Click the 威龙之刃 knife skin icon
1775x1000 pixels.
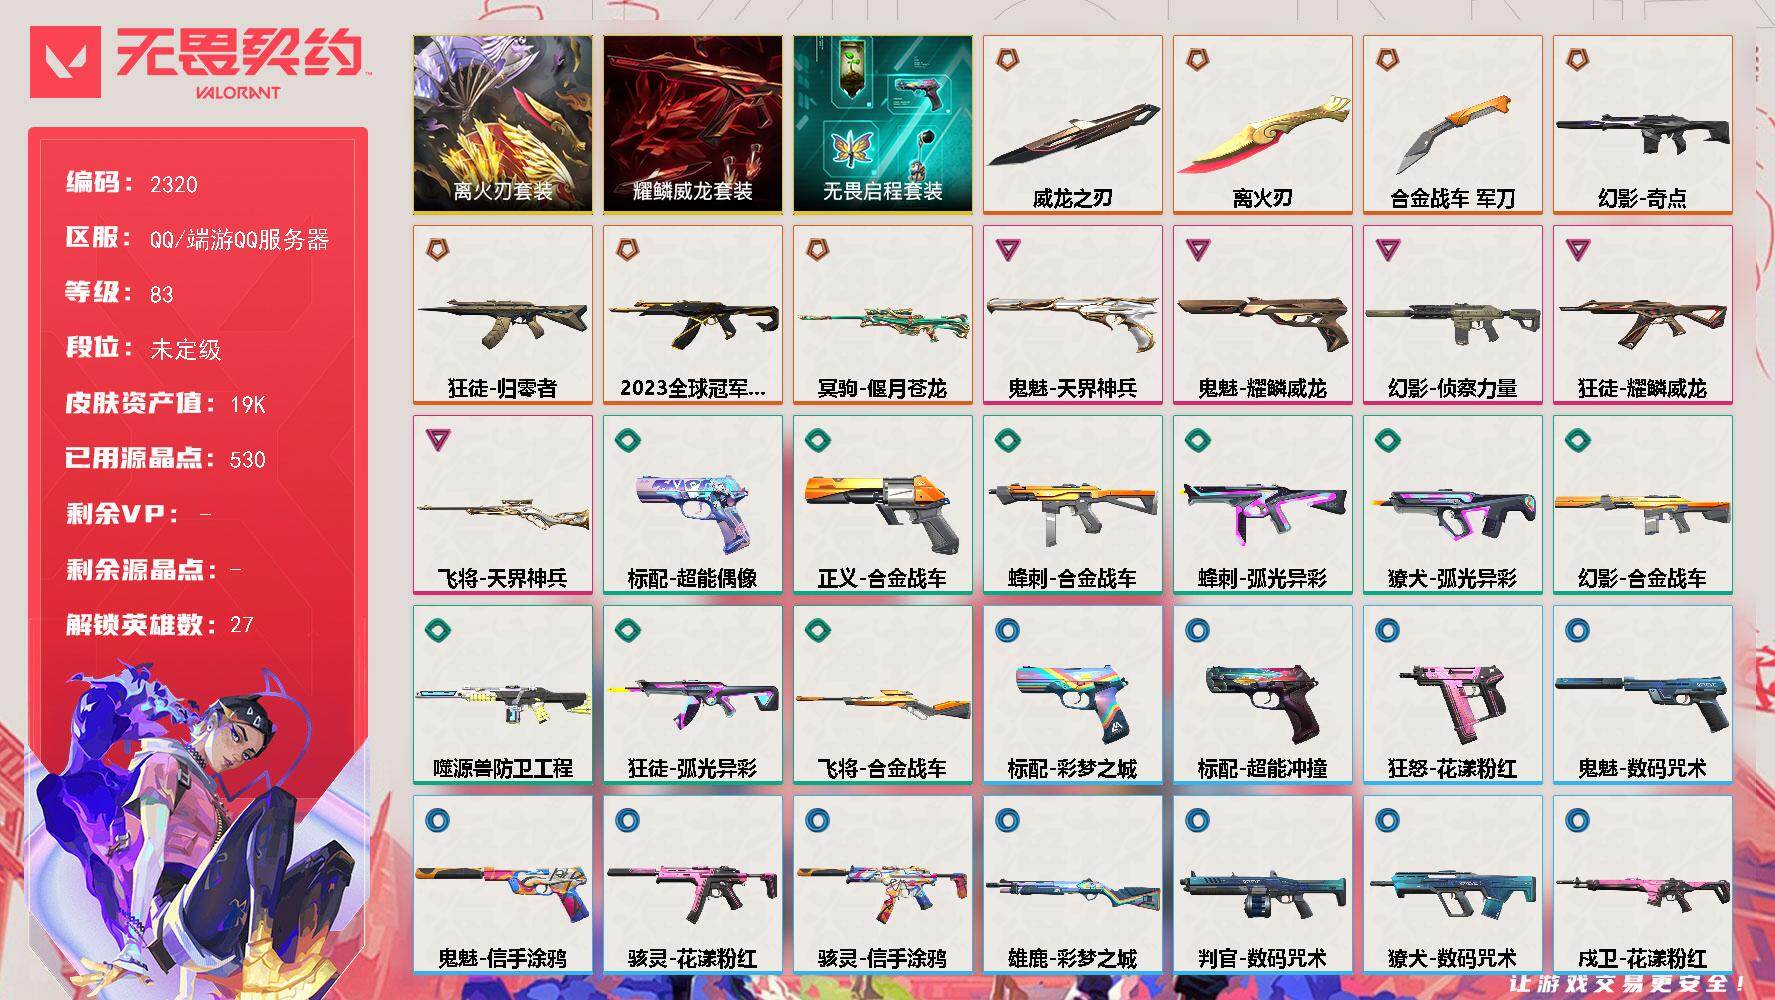[1072, 125]
